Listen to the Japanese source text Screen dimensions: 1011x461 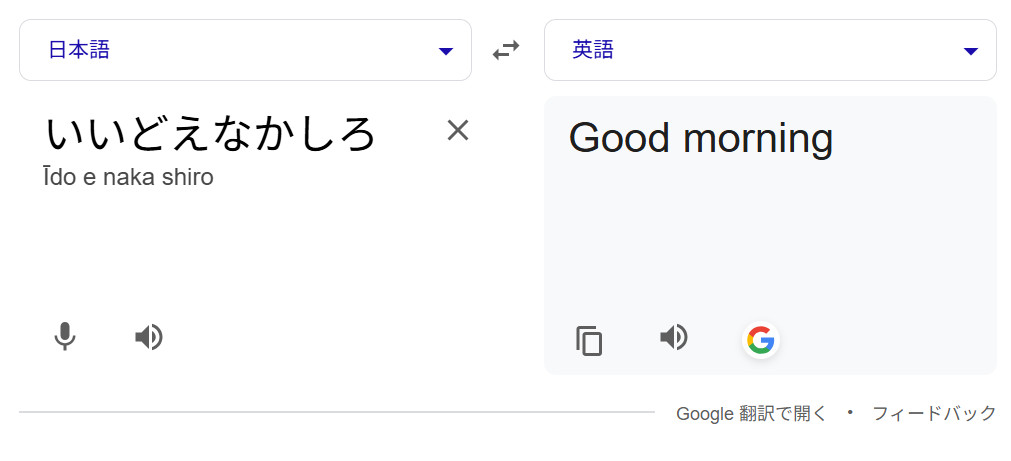coord(149,337)
